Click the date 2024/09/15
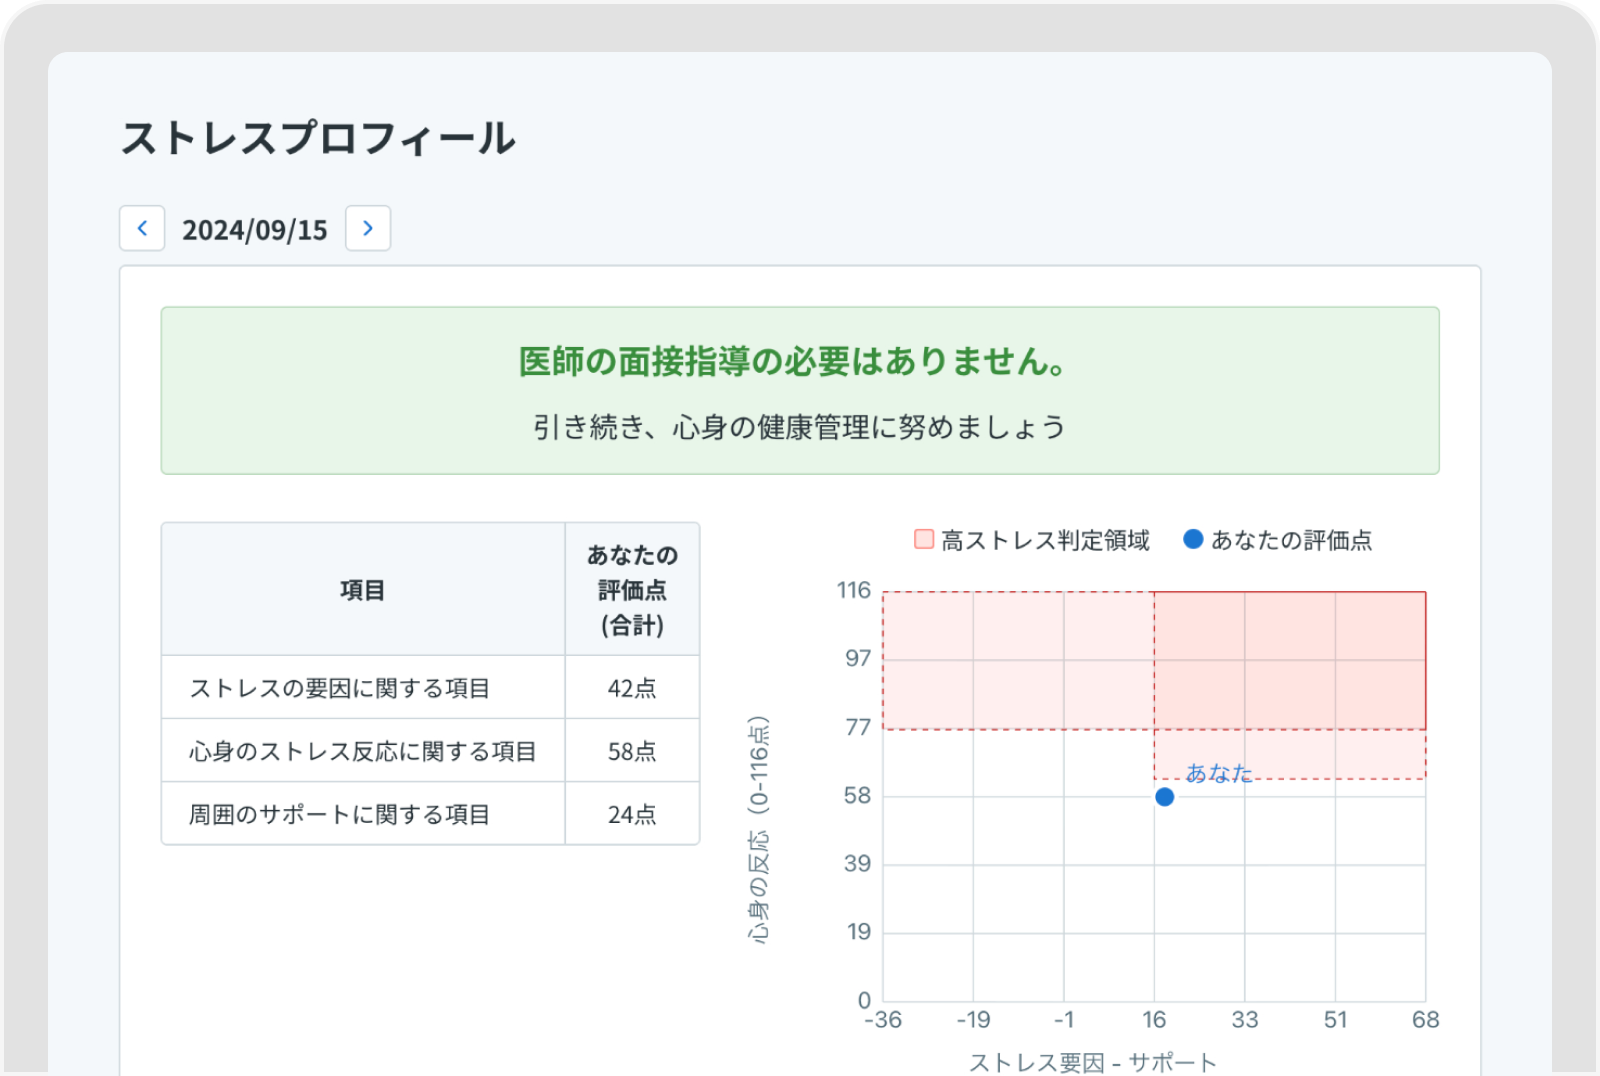1600x1076 pixels. tap(255, 230)
